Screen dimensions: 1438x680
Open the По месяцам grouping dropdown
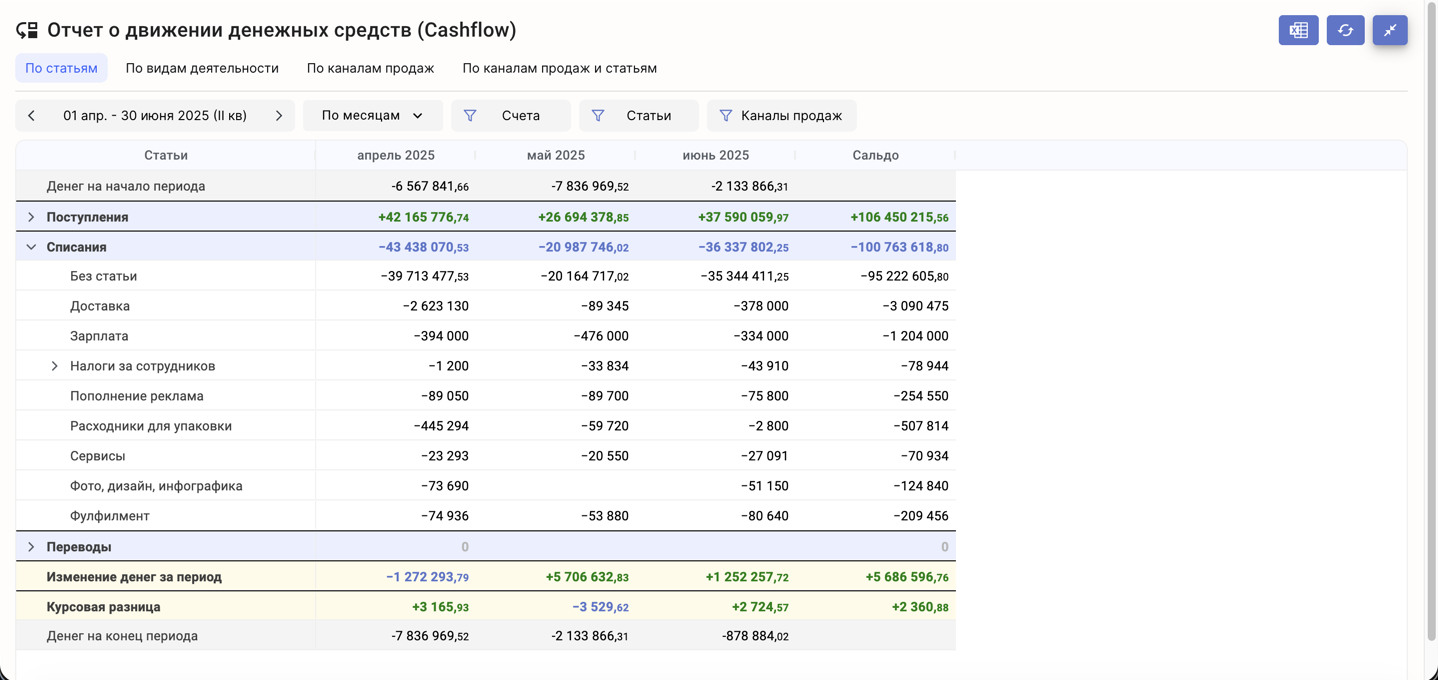[x=372, y=116]
